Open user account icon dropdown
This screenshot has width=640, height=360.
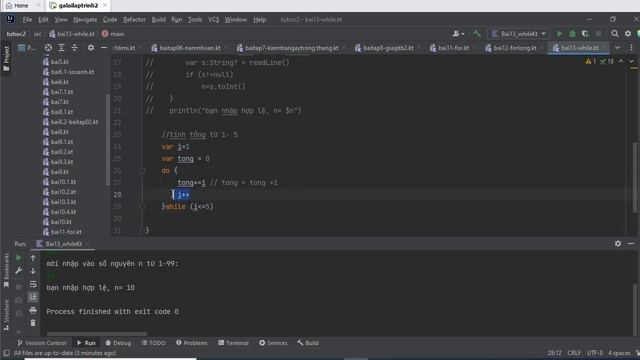tap(458, 34)
